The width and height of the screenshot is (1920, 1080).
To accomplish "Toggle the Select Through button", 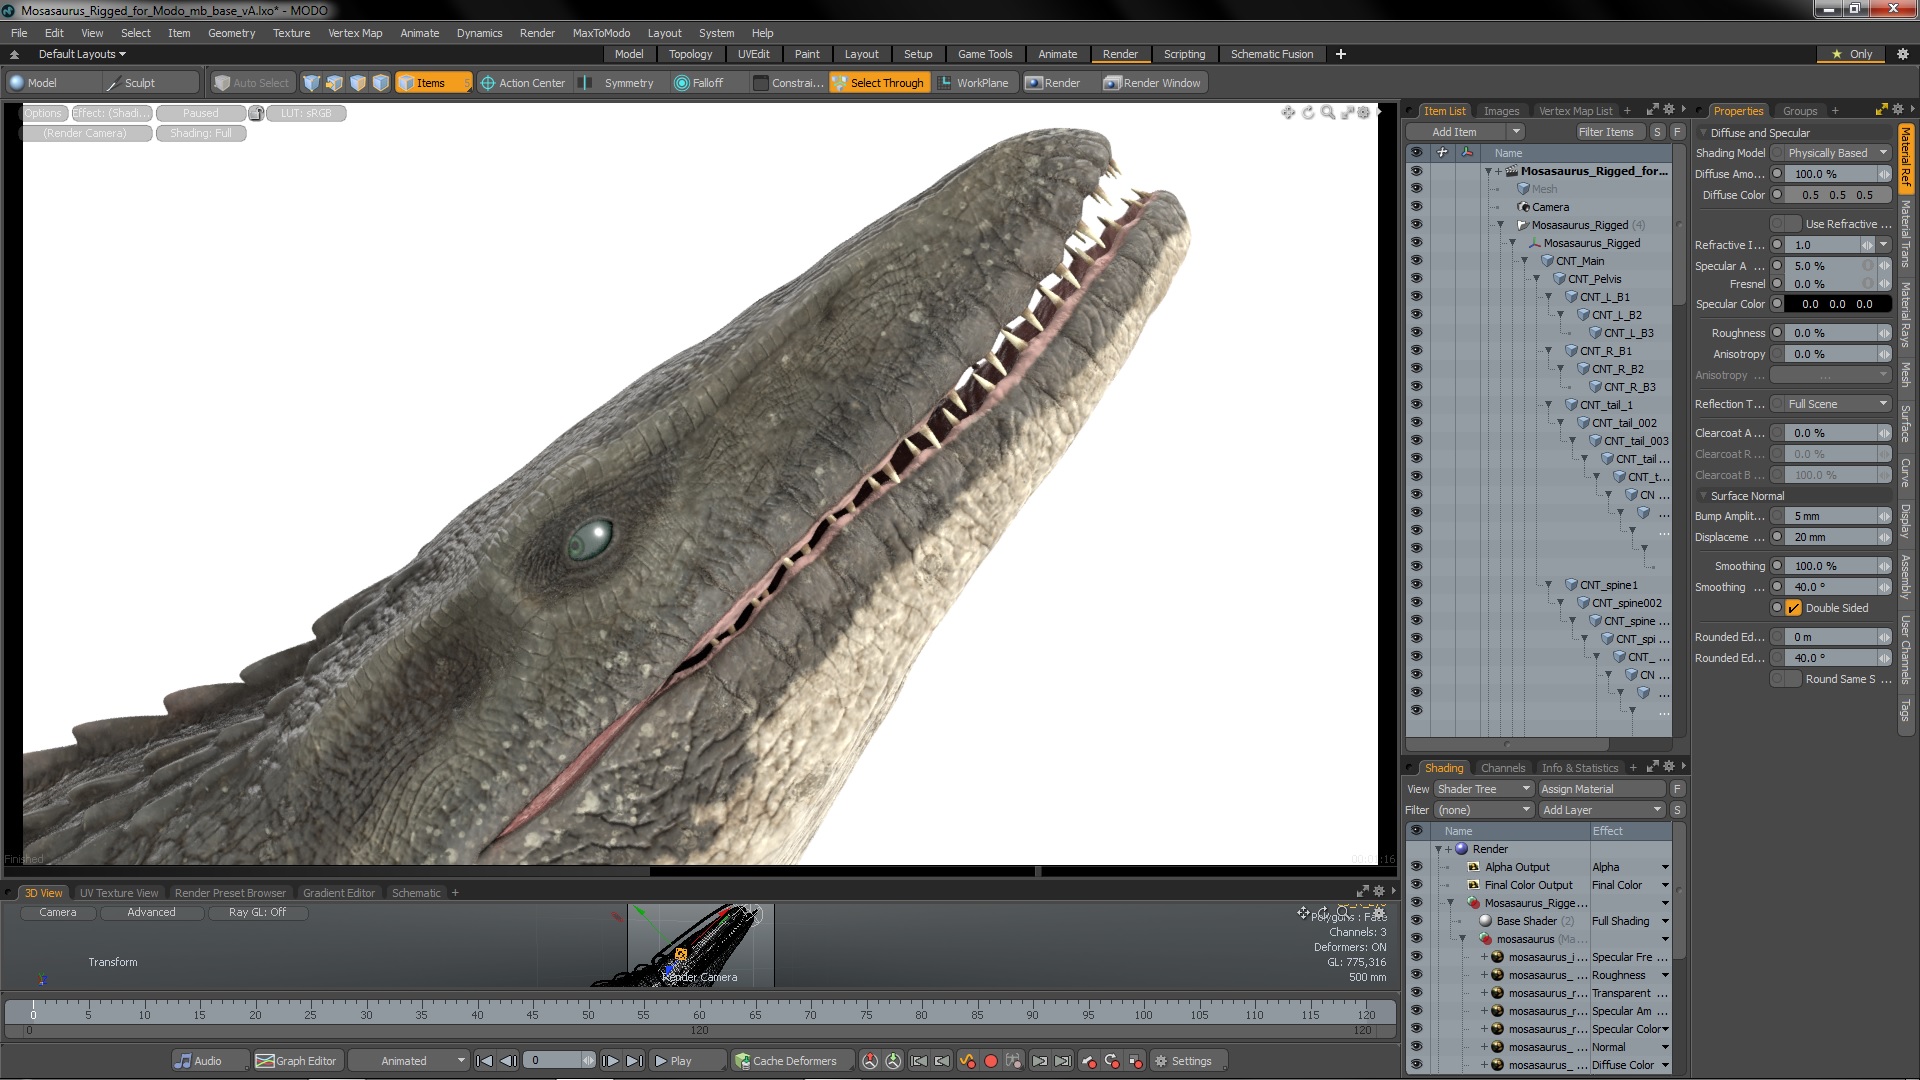I will click(x=878, y=83).
